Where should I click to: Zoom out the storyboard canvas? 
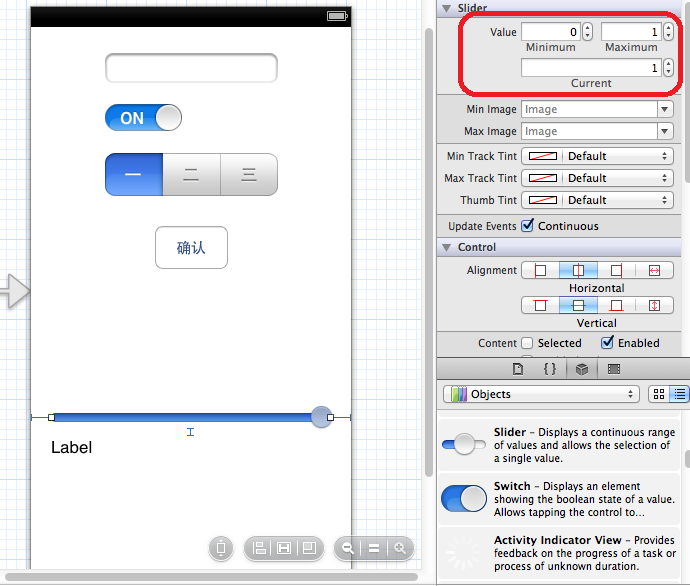pyautogui.click(x=348, y=548)
